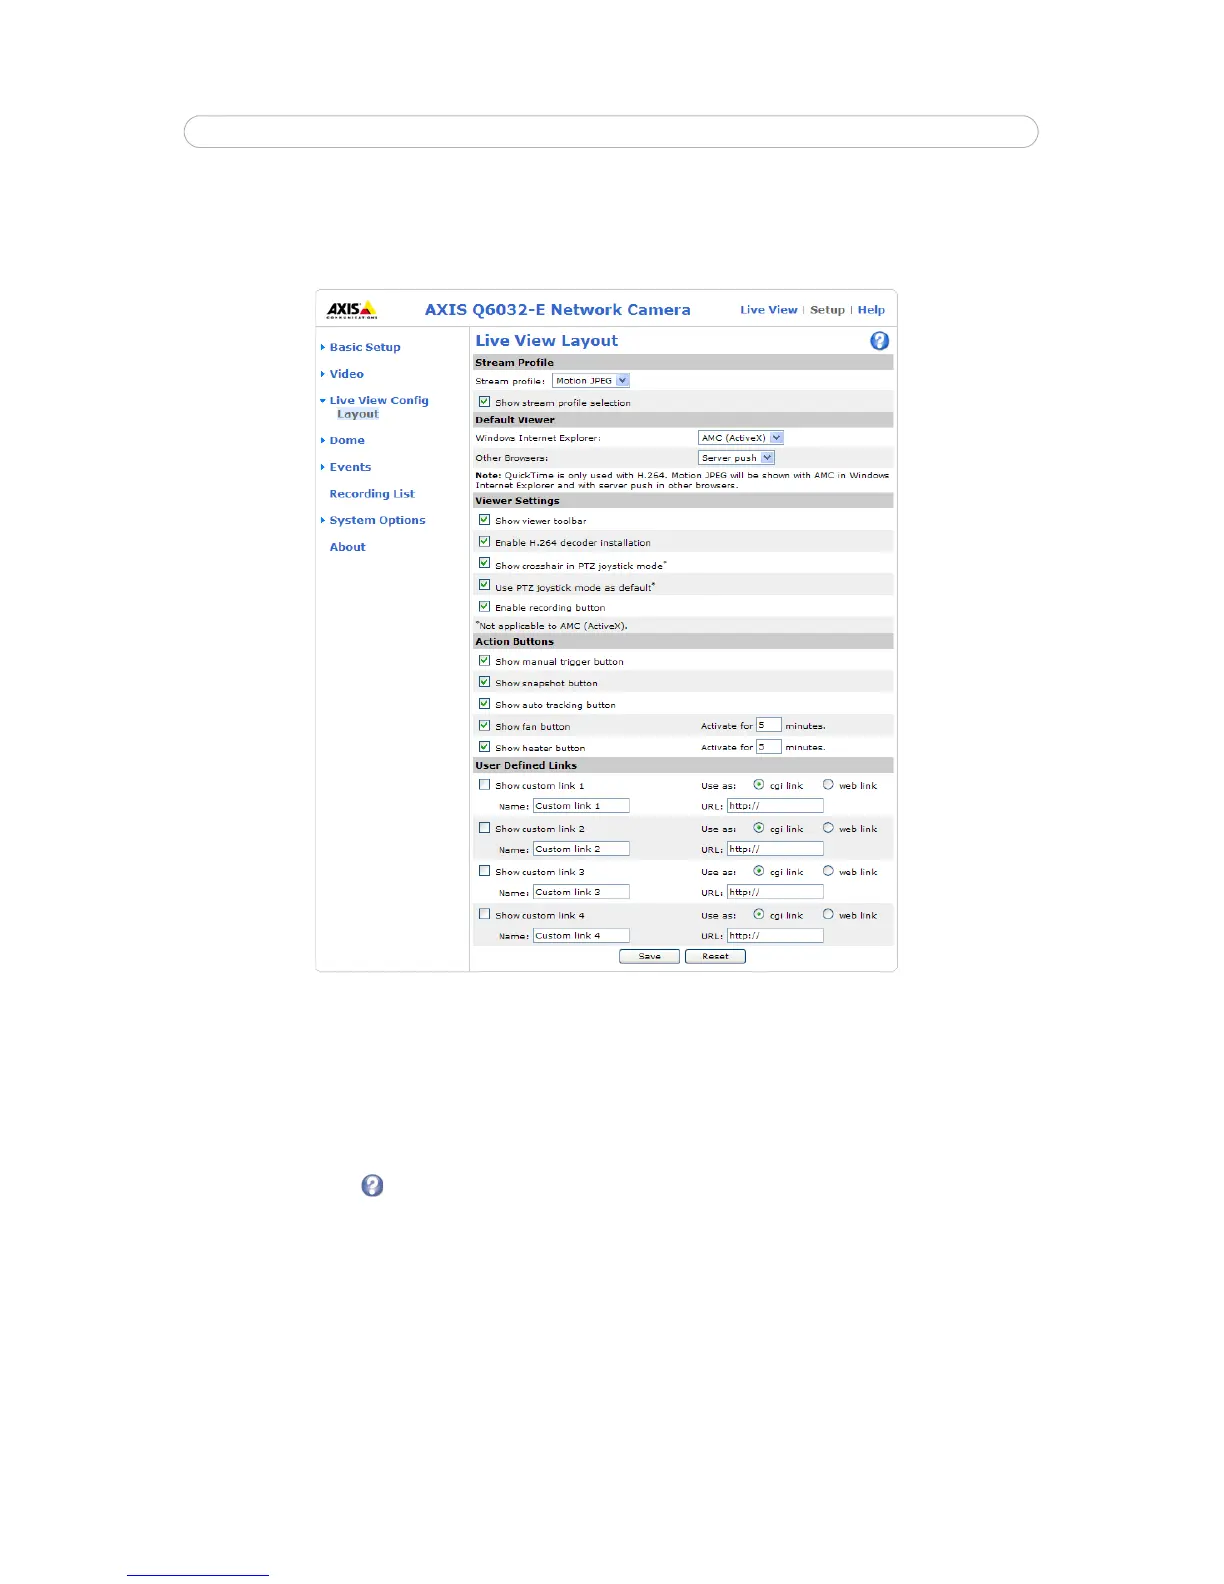Click the Reset button
The width and height of the screenshot is (1224, 1584).
[x=715, y=956]
